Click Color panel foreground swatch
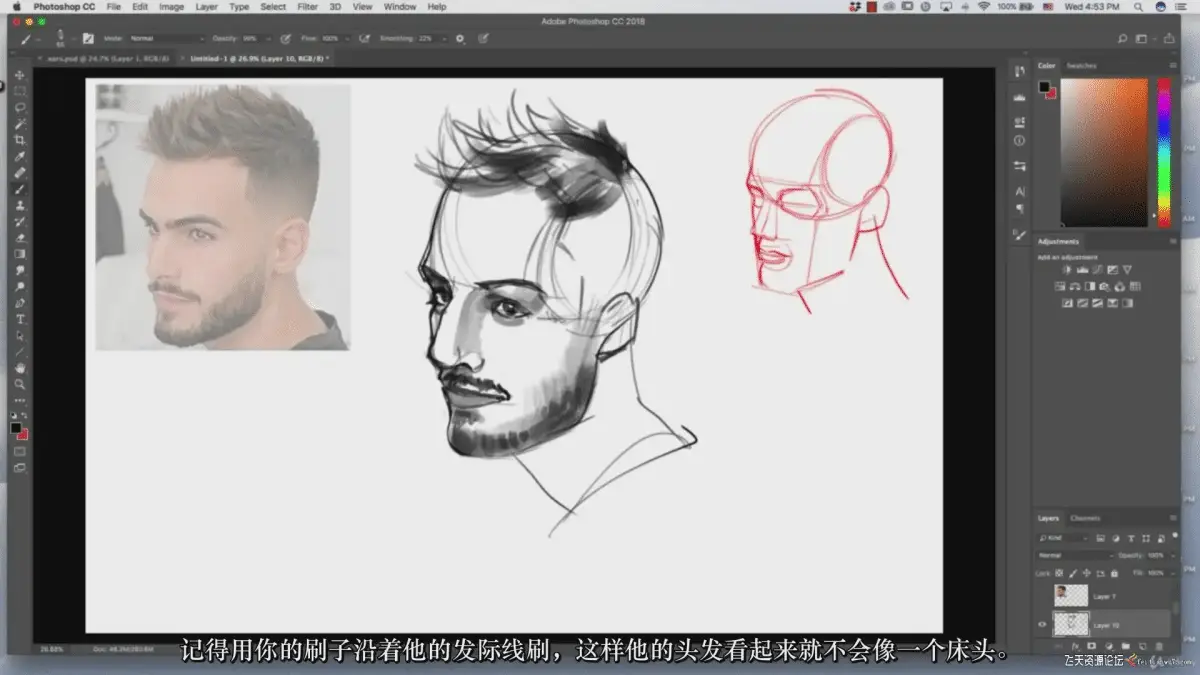 pyautogui.click(x=1044, y=87)
